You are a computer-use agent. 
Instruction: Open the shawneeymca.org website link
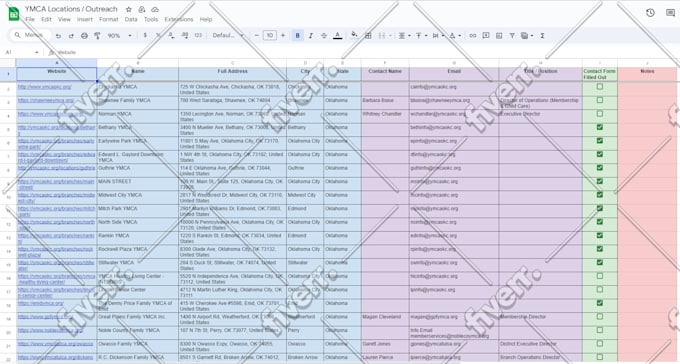pyautogui.click(x=46, y=100)
